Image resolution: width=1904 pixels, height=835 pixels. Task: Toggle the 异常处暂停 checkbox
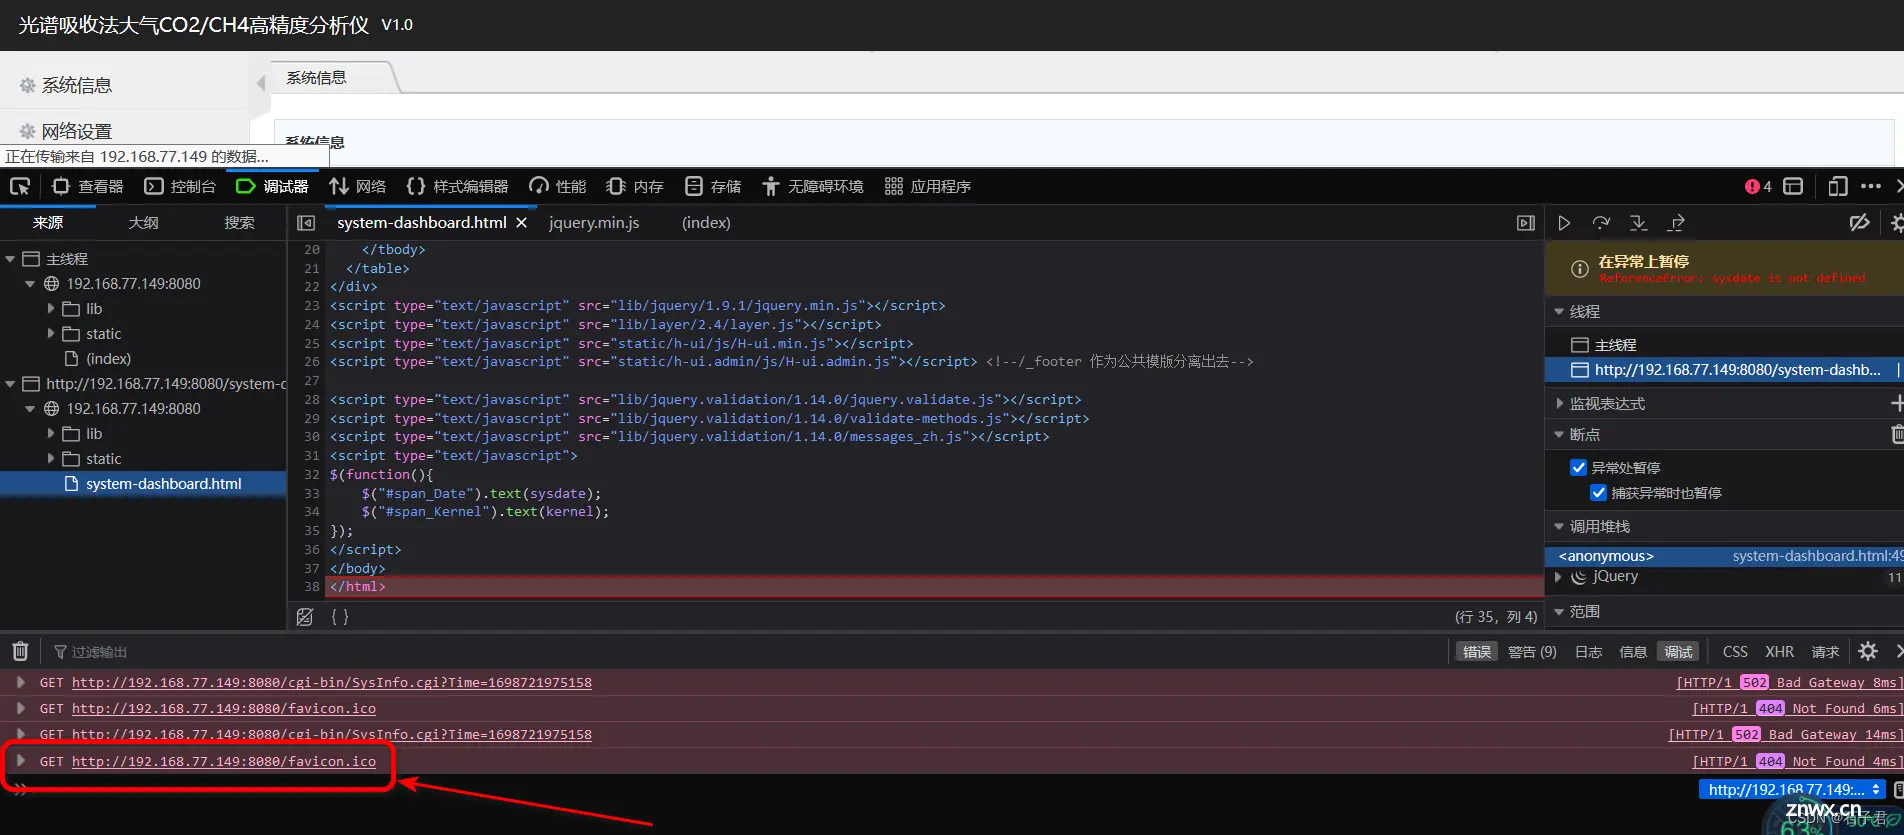(x=1578, y=468)
